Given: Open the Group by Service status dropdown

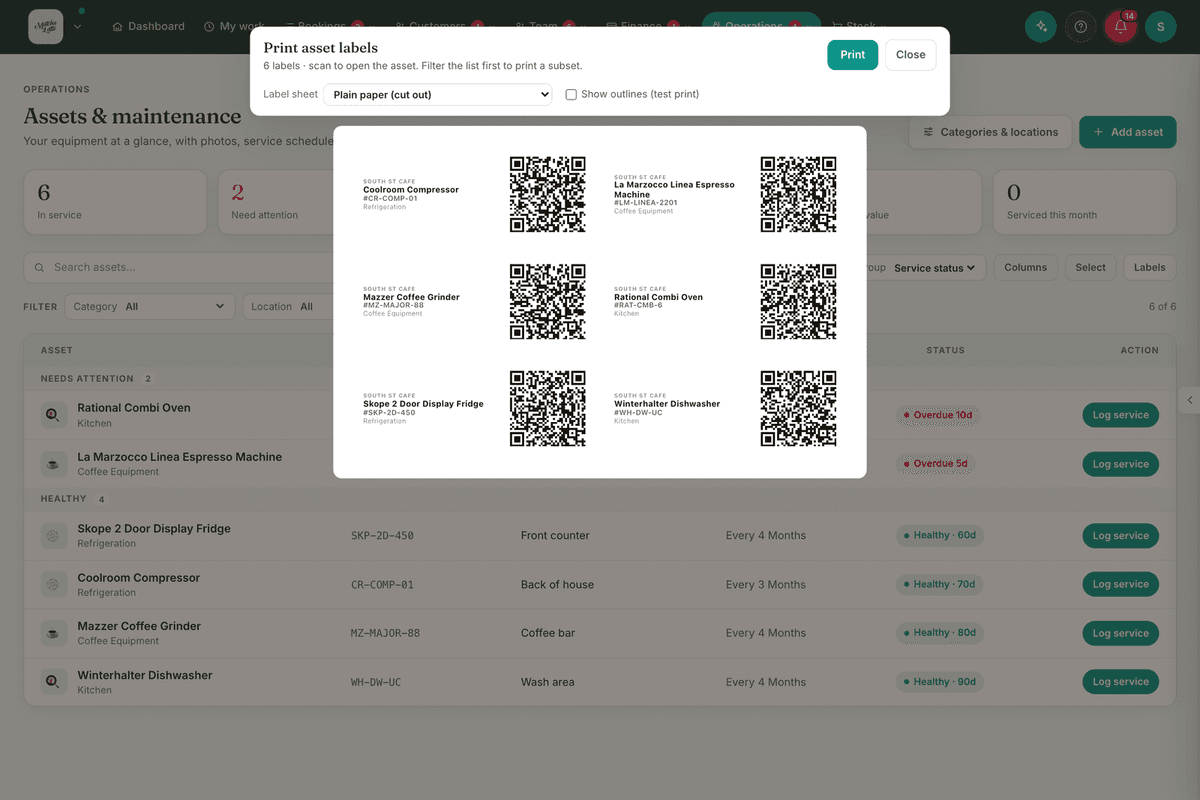Looking at the screenshot, I should click(x=932, y=268).
